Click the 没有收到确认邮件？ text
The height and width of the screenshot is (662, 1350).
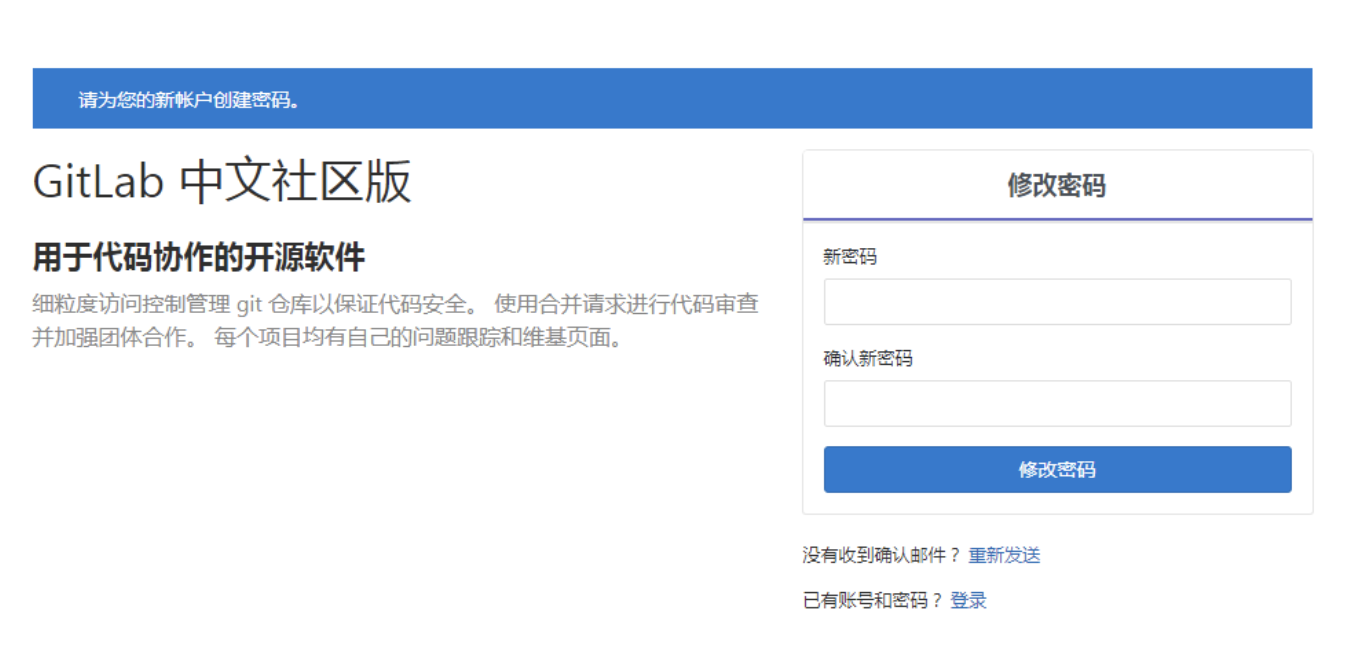click(x=882, y=555)
